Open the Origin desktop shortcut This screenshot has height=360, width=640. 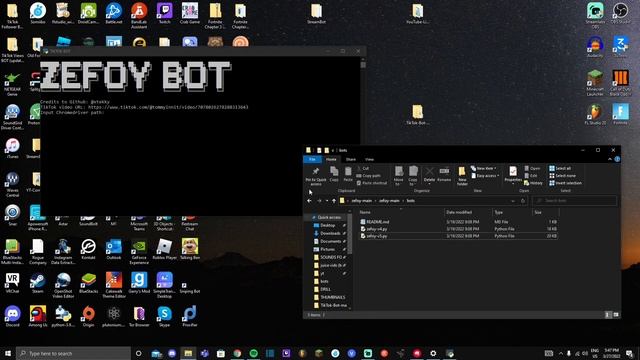click(88, 316)
